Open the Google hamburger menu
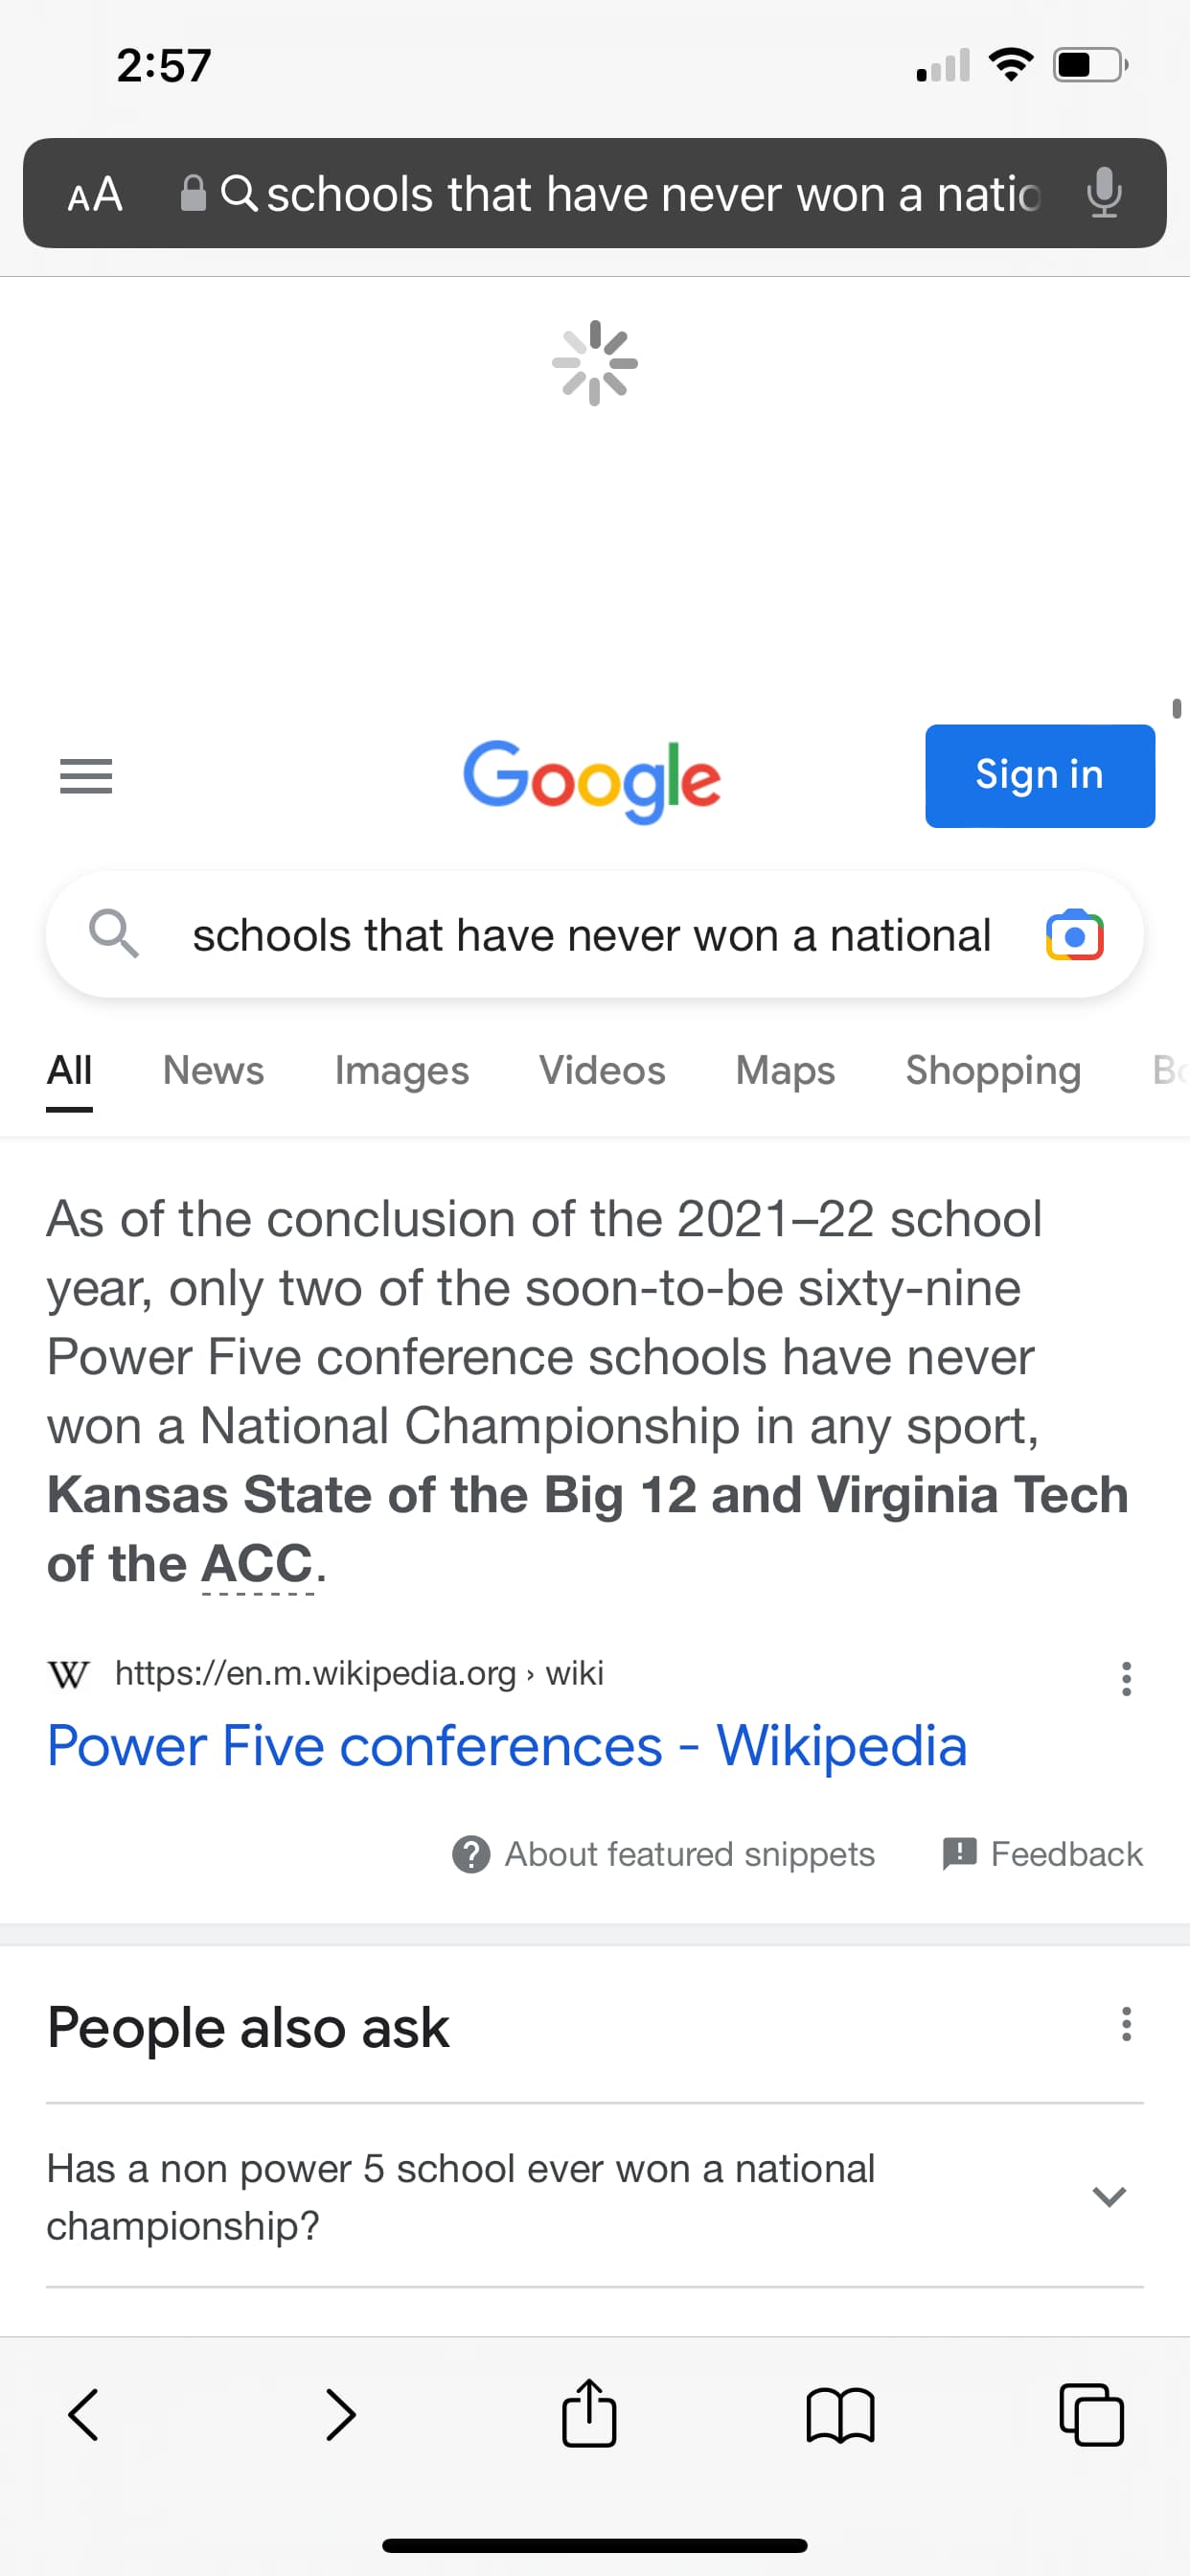The height and width of the screenshot is (2576, 1190). [86, 776]
